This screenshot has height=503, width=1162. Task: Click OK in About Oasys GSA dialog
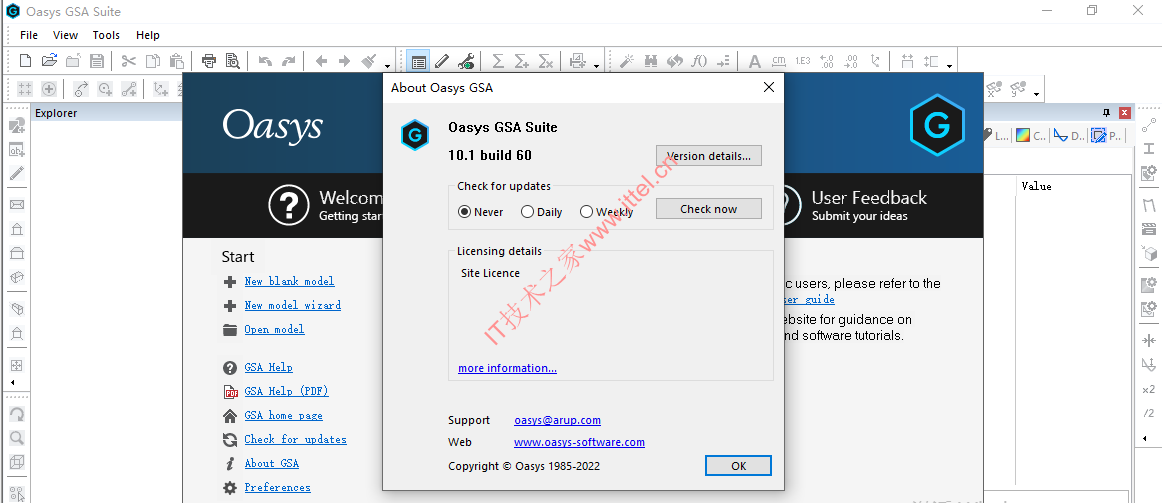click(x=738, y=466)
